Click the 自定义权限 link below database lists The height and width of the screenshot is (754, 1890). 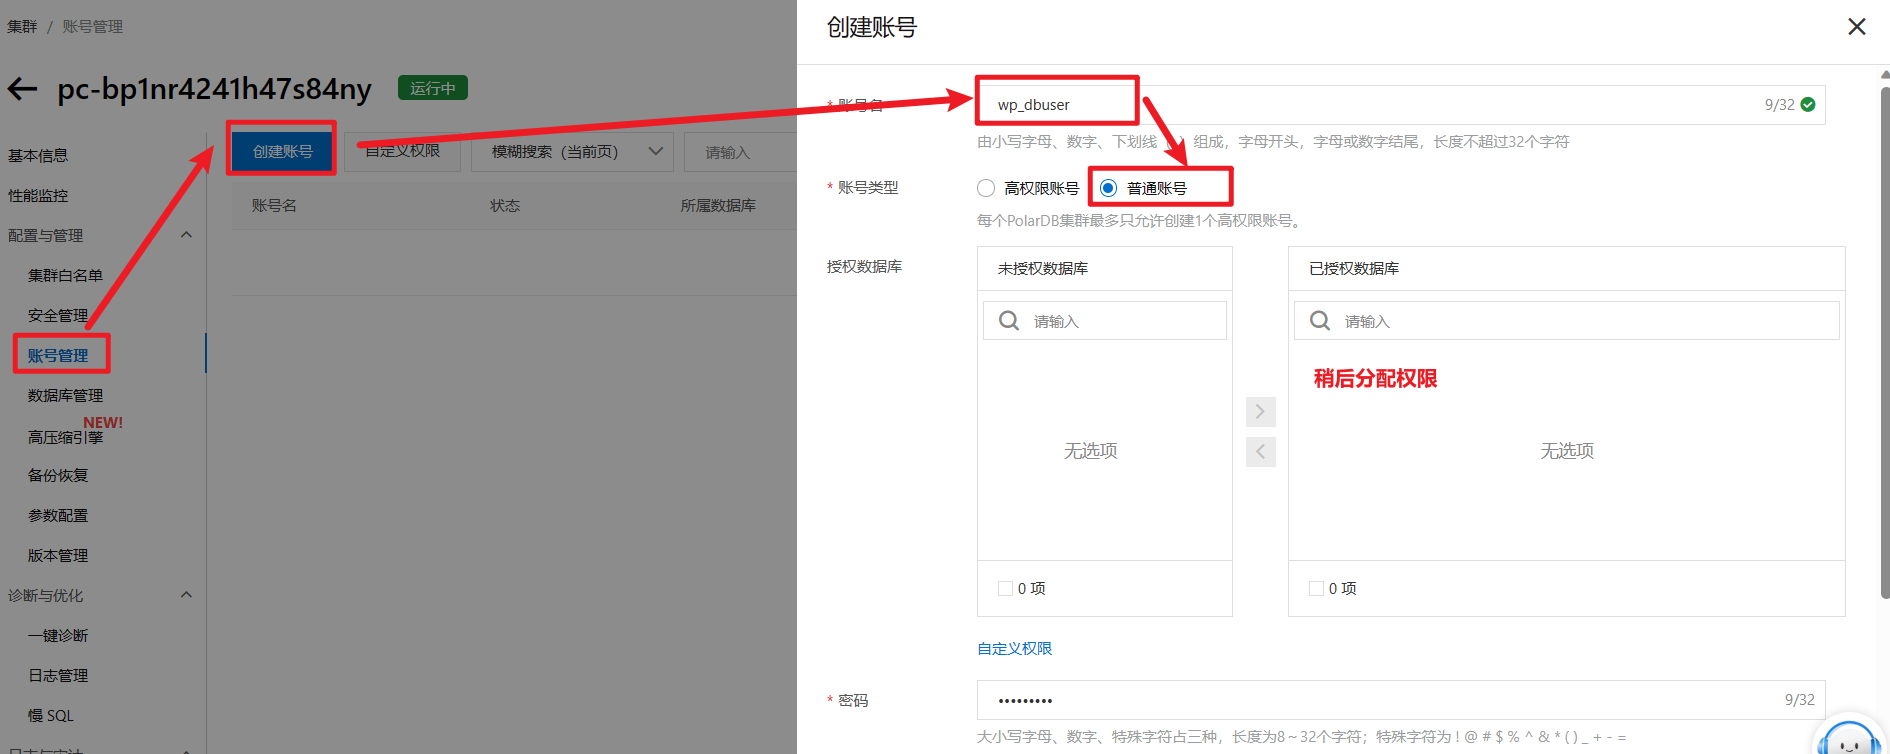[x=1014, y=648]
